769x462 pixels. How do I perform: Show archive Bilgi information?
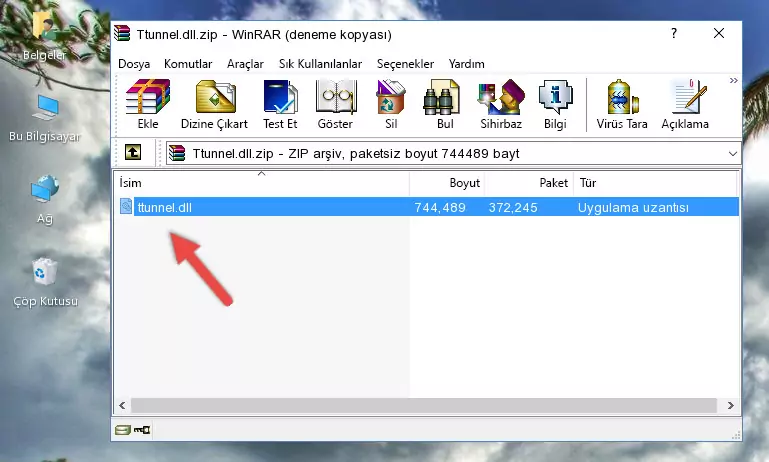555,104
